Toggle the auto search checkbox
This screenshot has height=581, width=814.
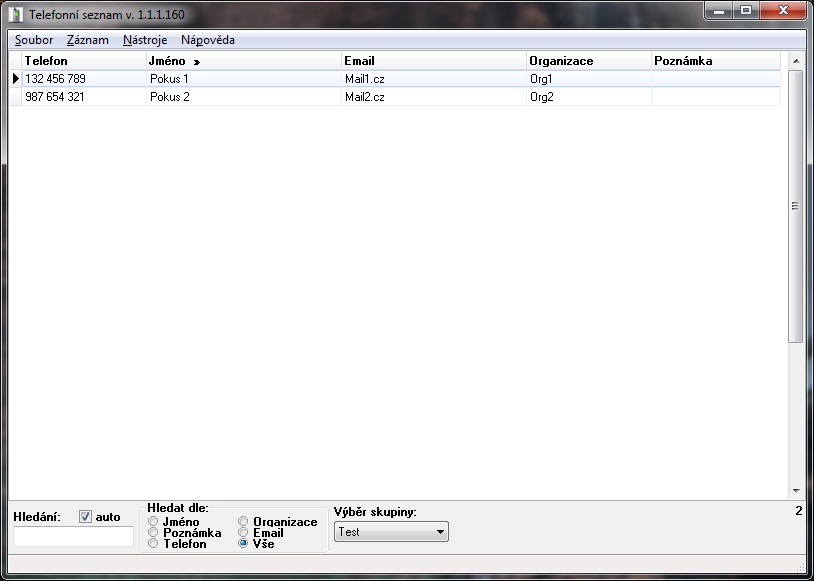(x=85, y=517)
